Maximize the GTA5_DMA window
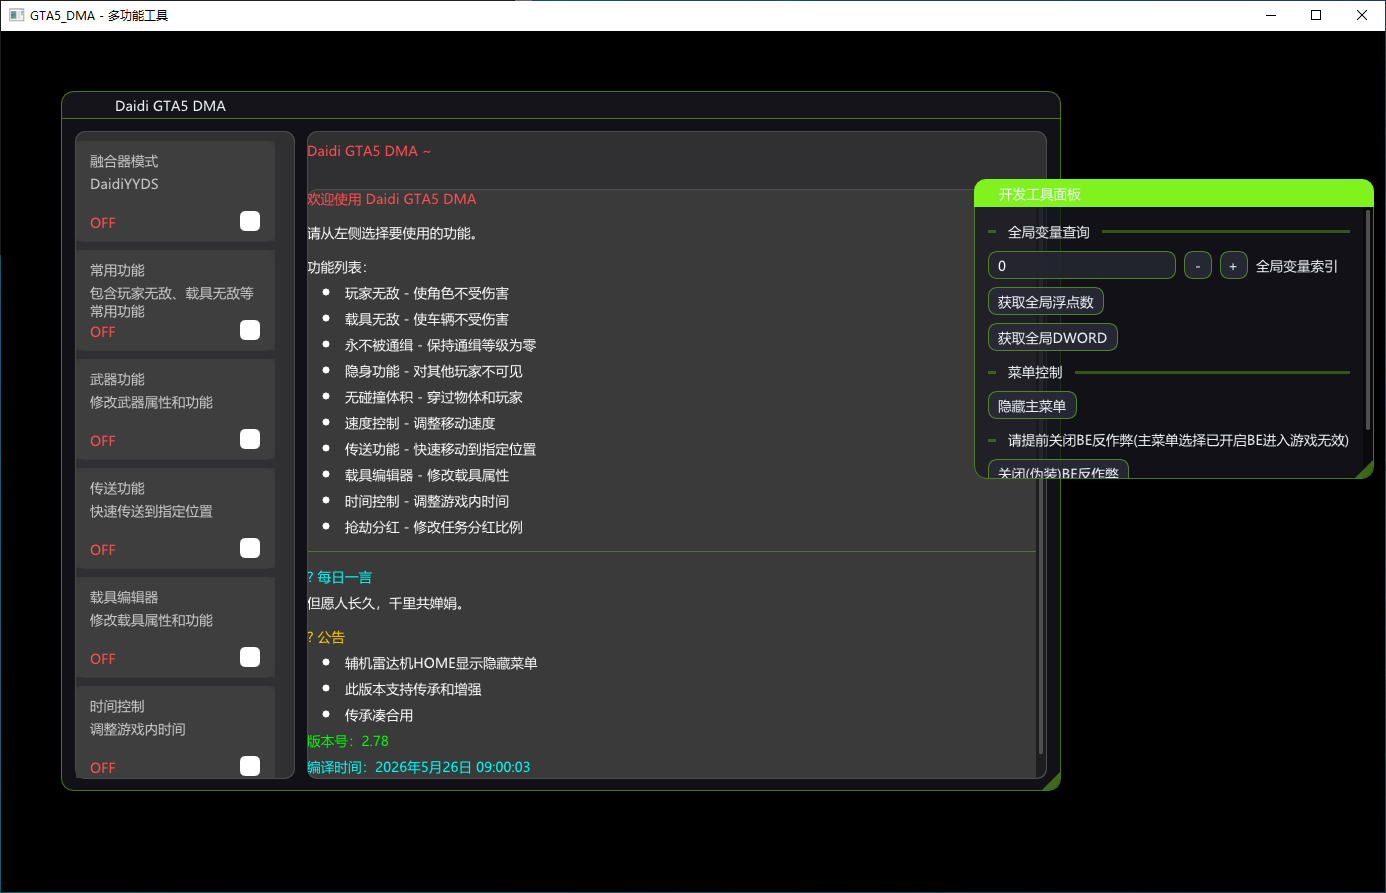 pyautogui.click(x=1316, y=15)
